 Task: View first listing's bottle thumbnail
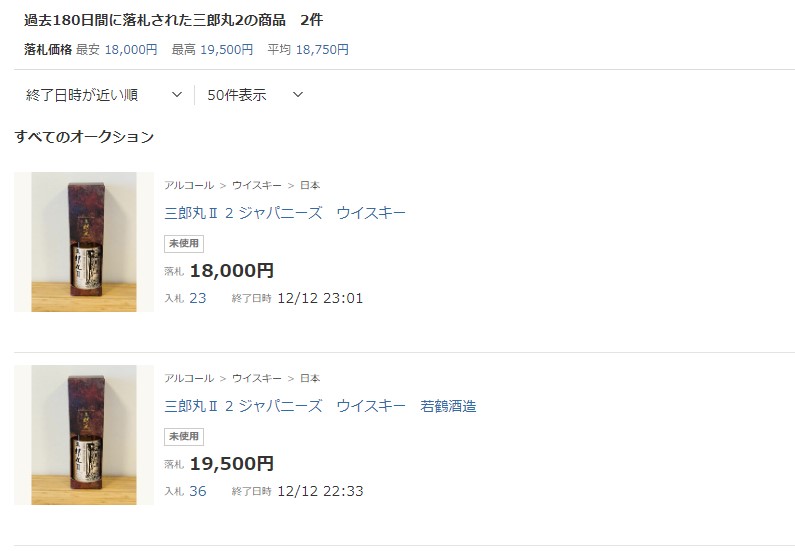tap(84, 242)
